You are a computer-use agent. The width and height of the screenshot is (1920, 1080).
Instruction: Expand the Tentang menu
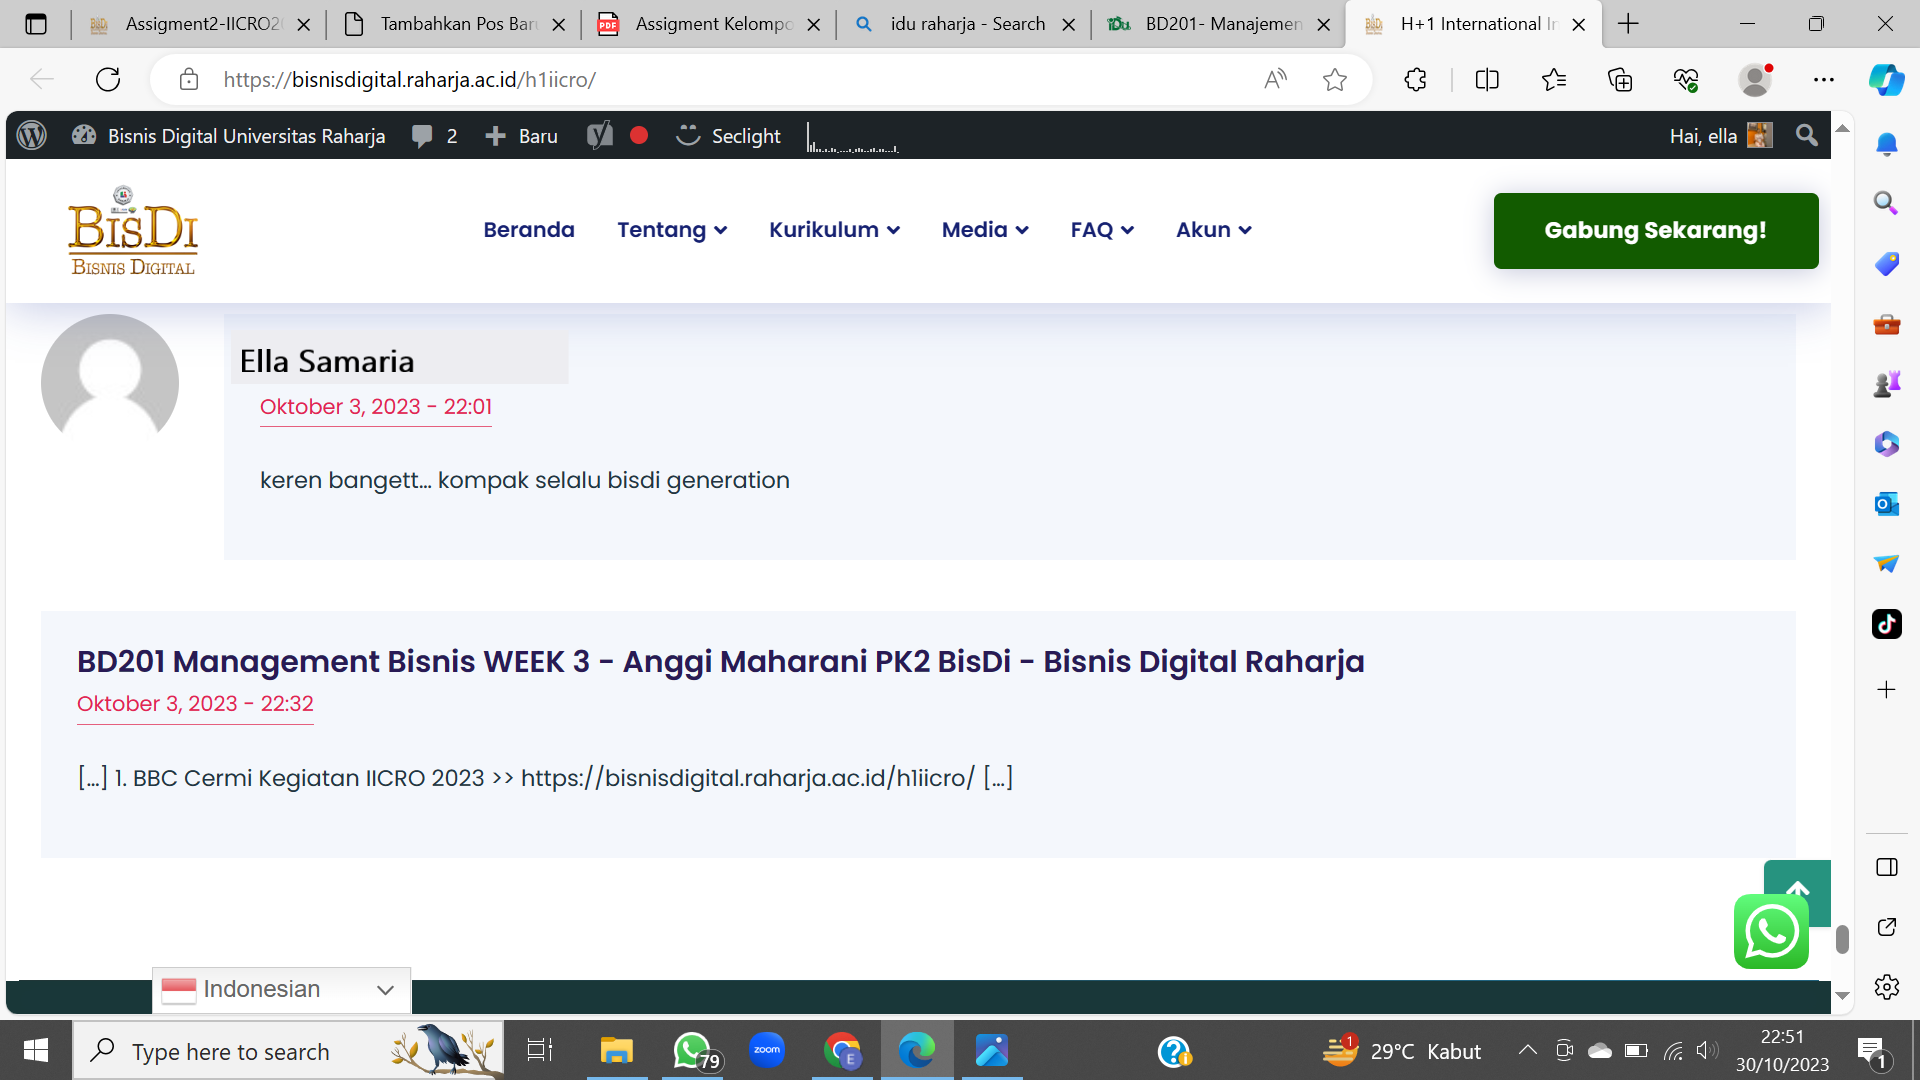[672, 230]
